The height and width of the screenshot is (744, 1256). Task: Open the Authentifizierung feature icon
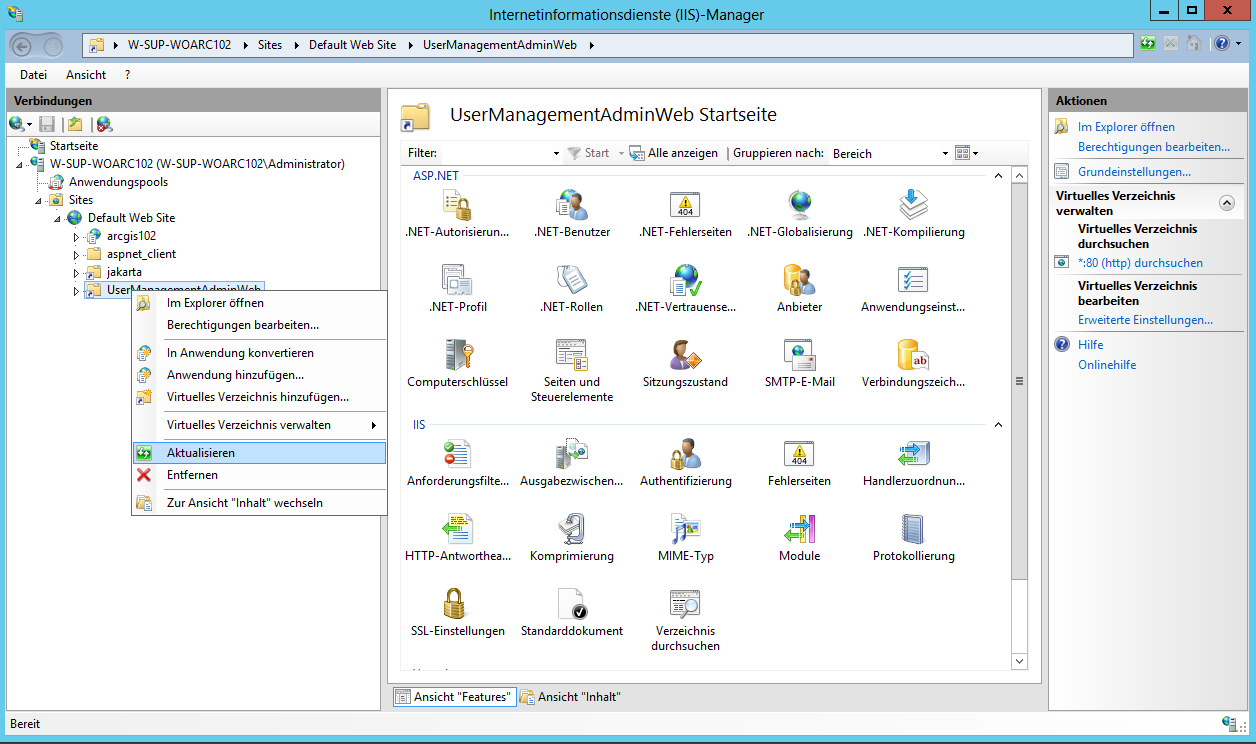(685, 455)
